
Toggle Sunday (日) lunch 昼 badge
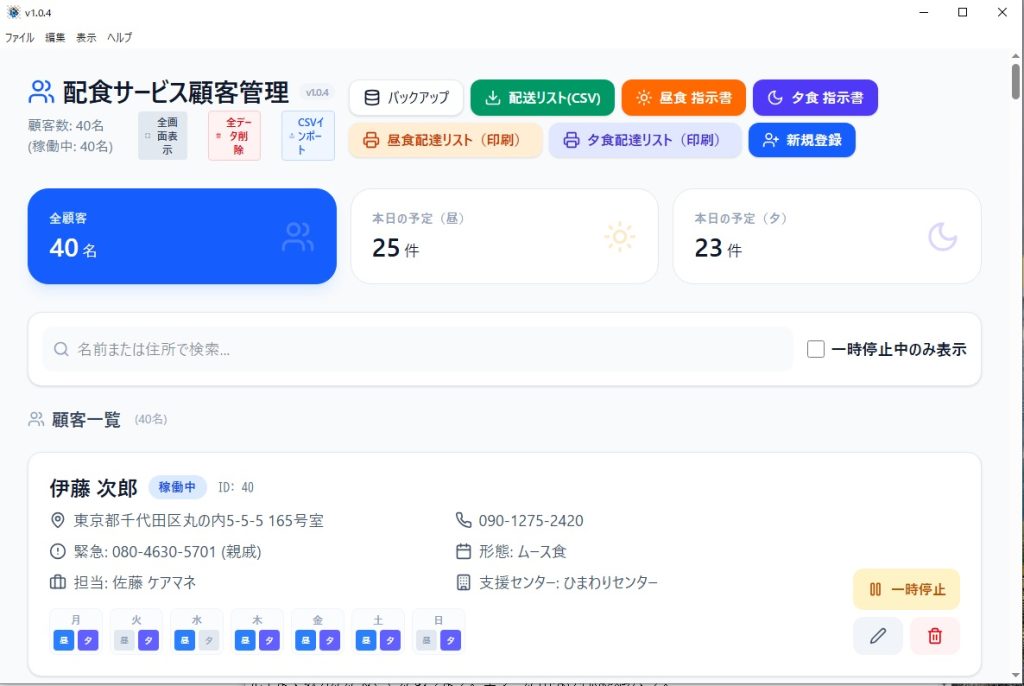pyautogui.click(x=426, y=640)
